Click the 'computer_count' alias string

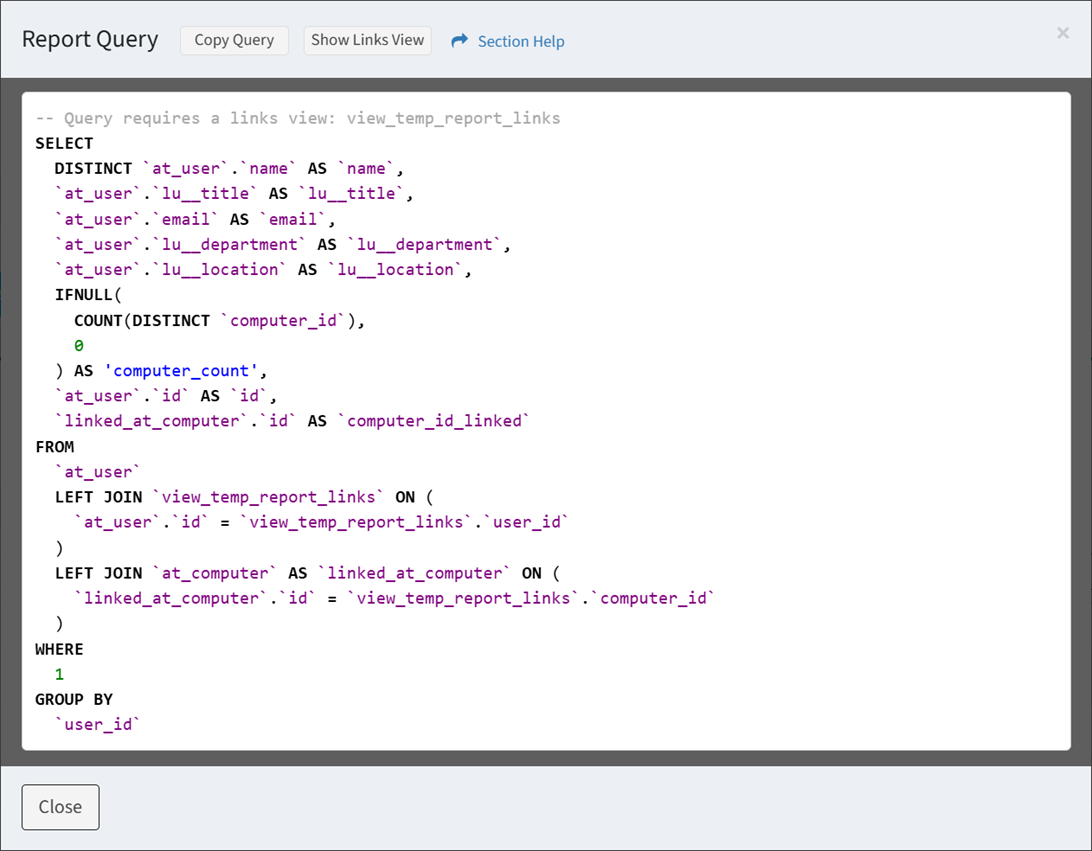pos(181,371)
